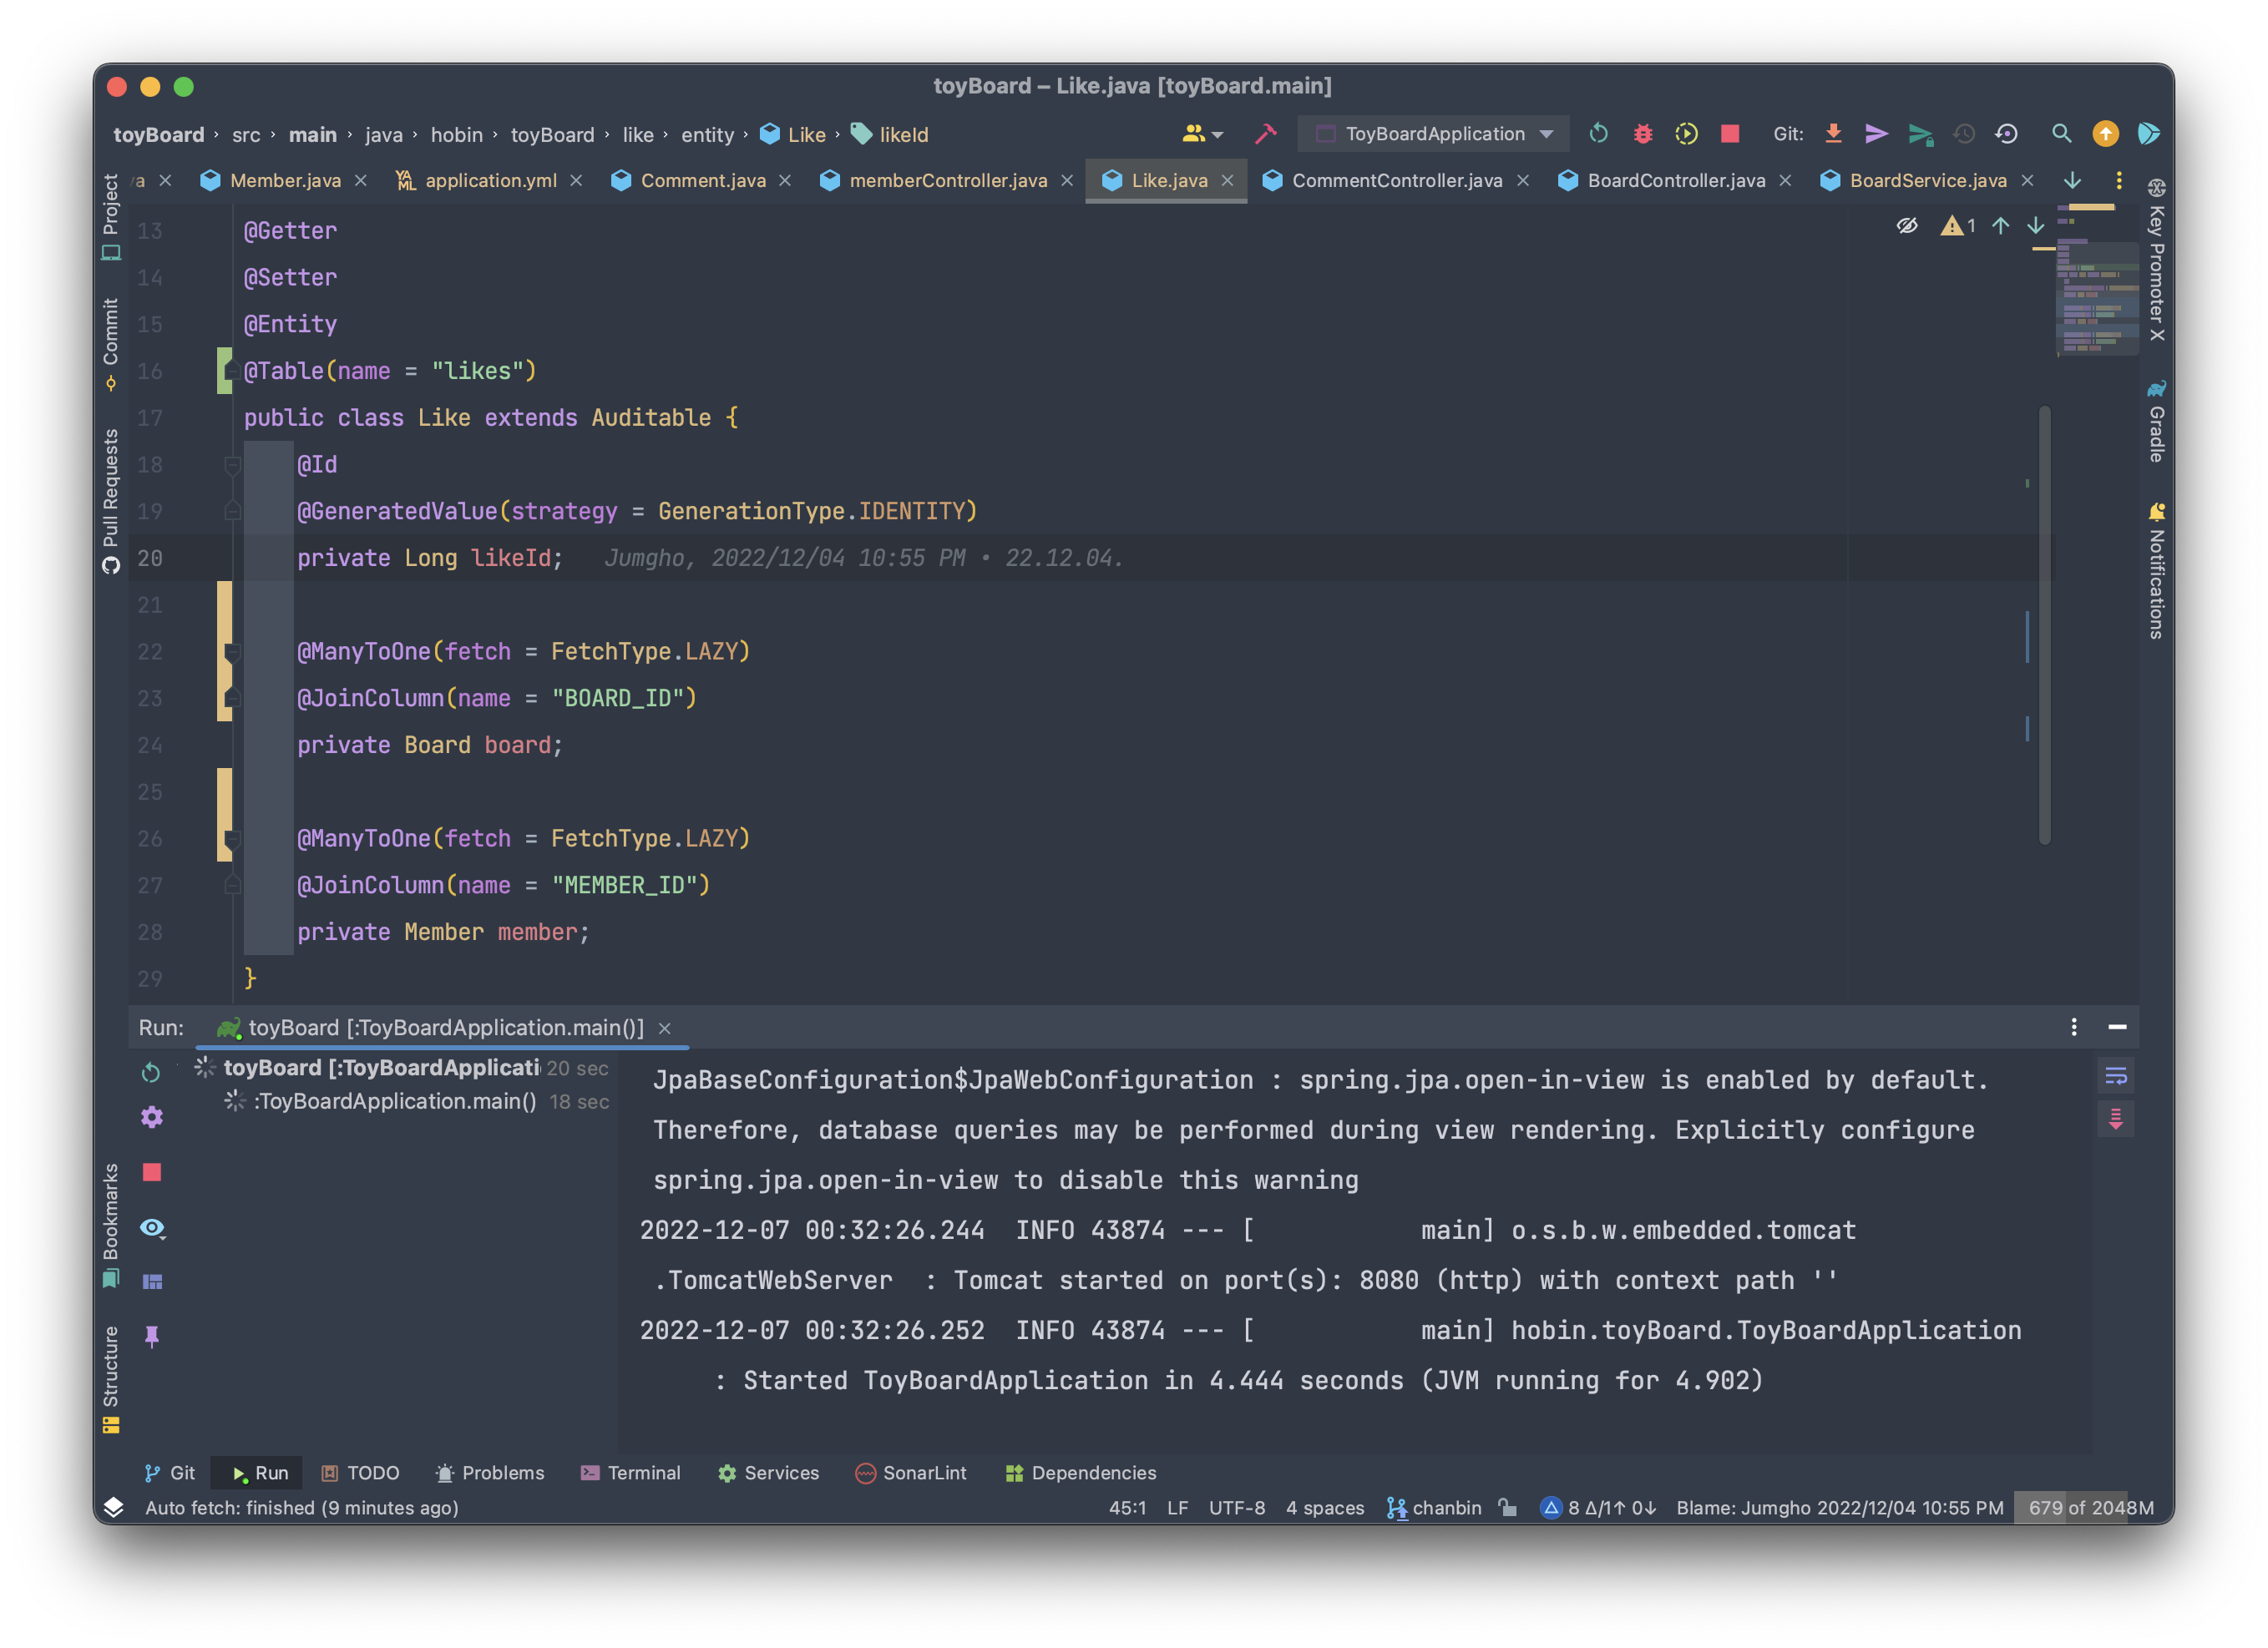2268x1648 pixels.
Task: Open Search Everywhere magnifier icon
Action: tap(2061, 134)
